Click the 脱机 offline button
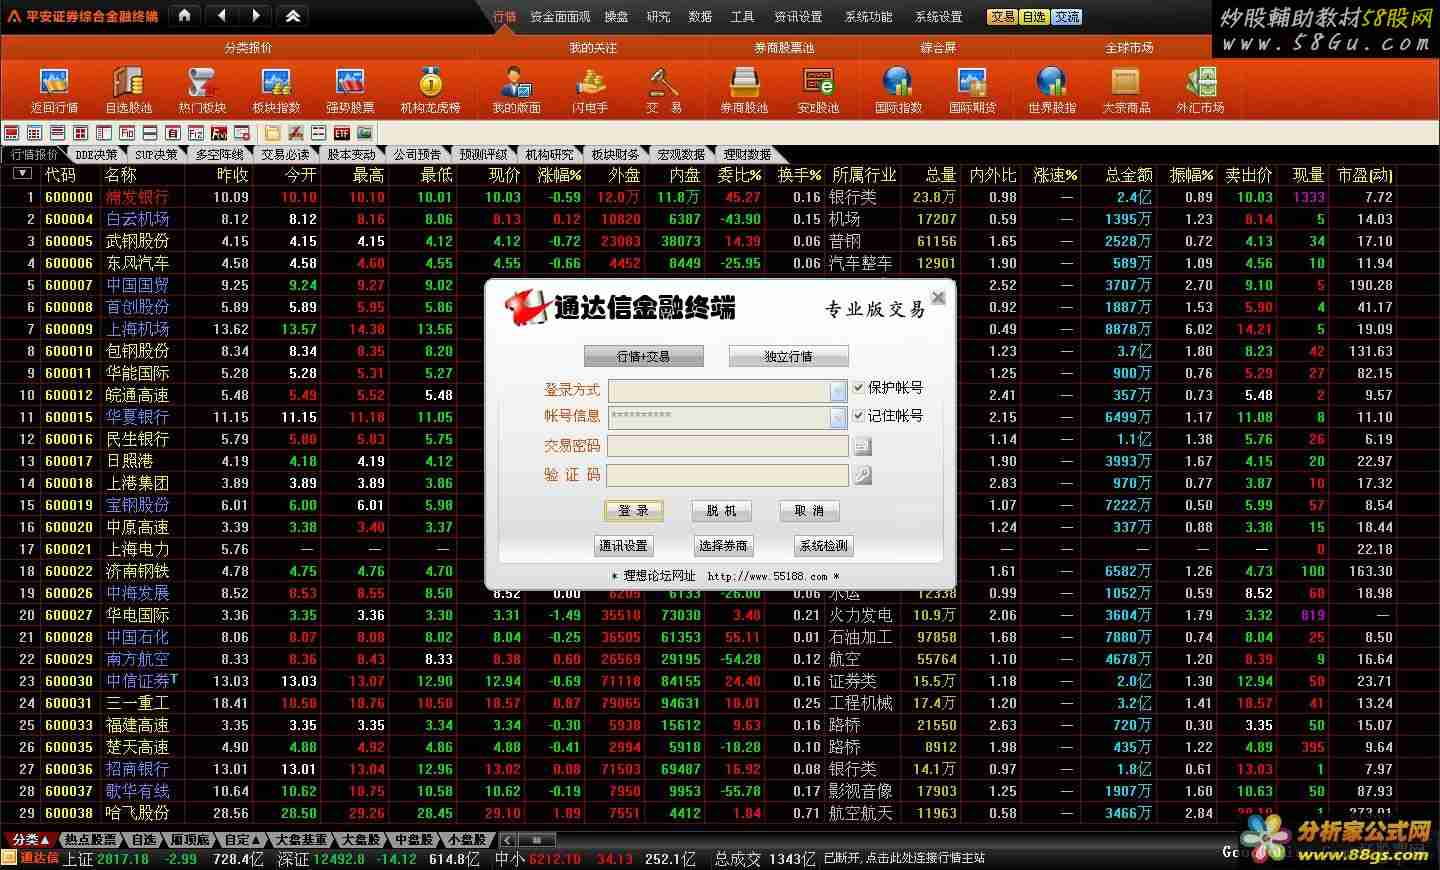 coord(721,511)
